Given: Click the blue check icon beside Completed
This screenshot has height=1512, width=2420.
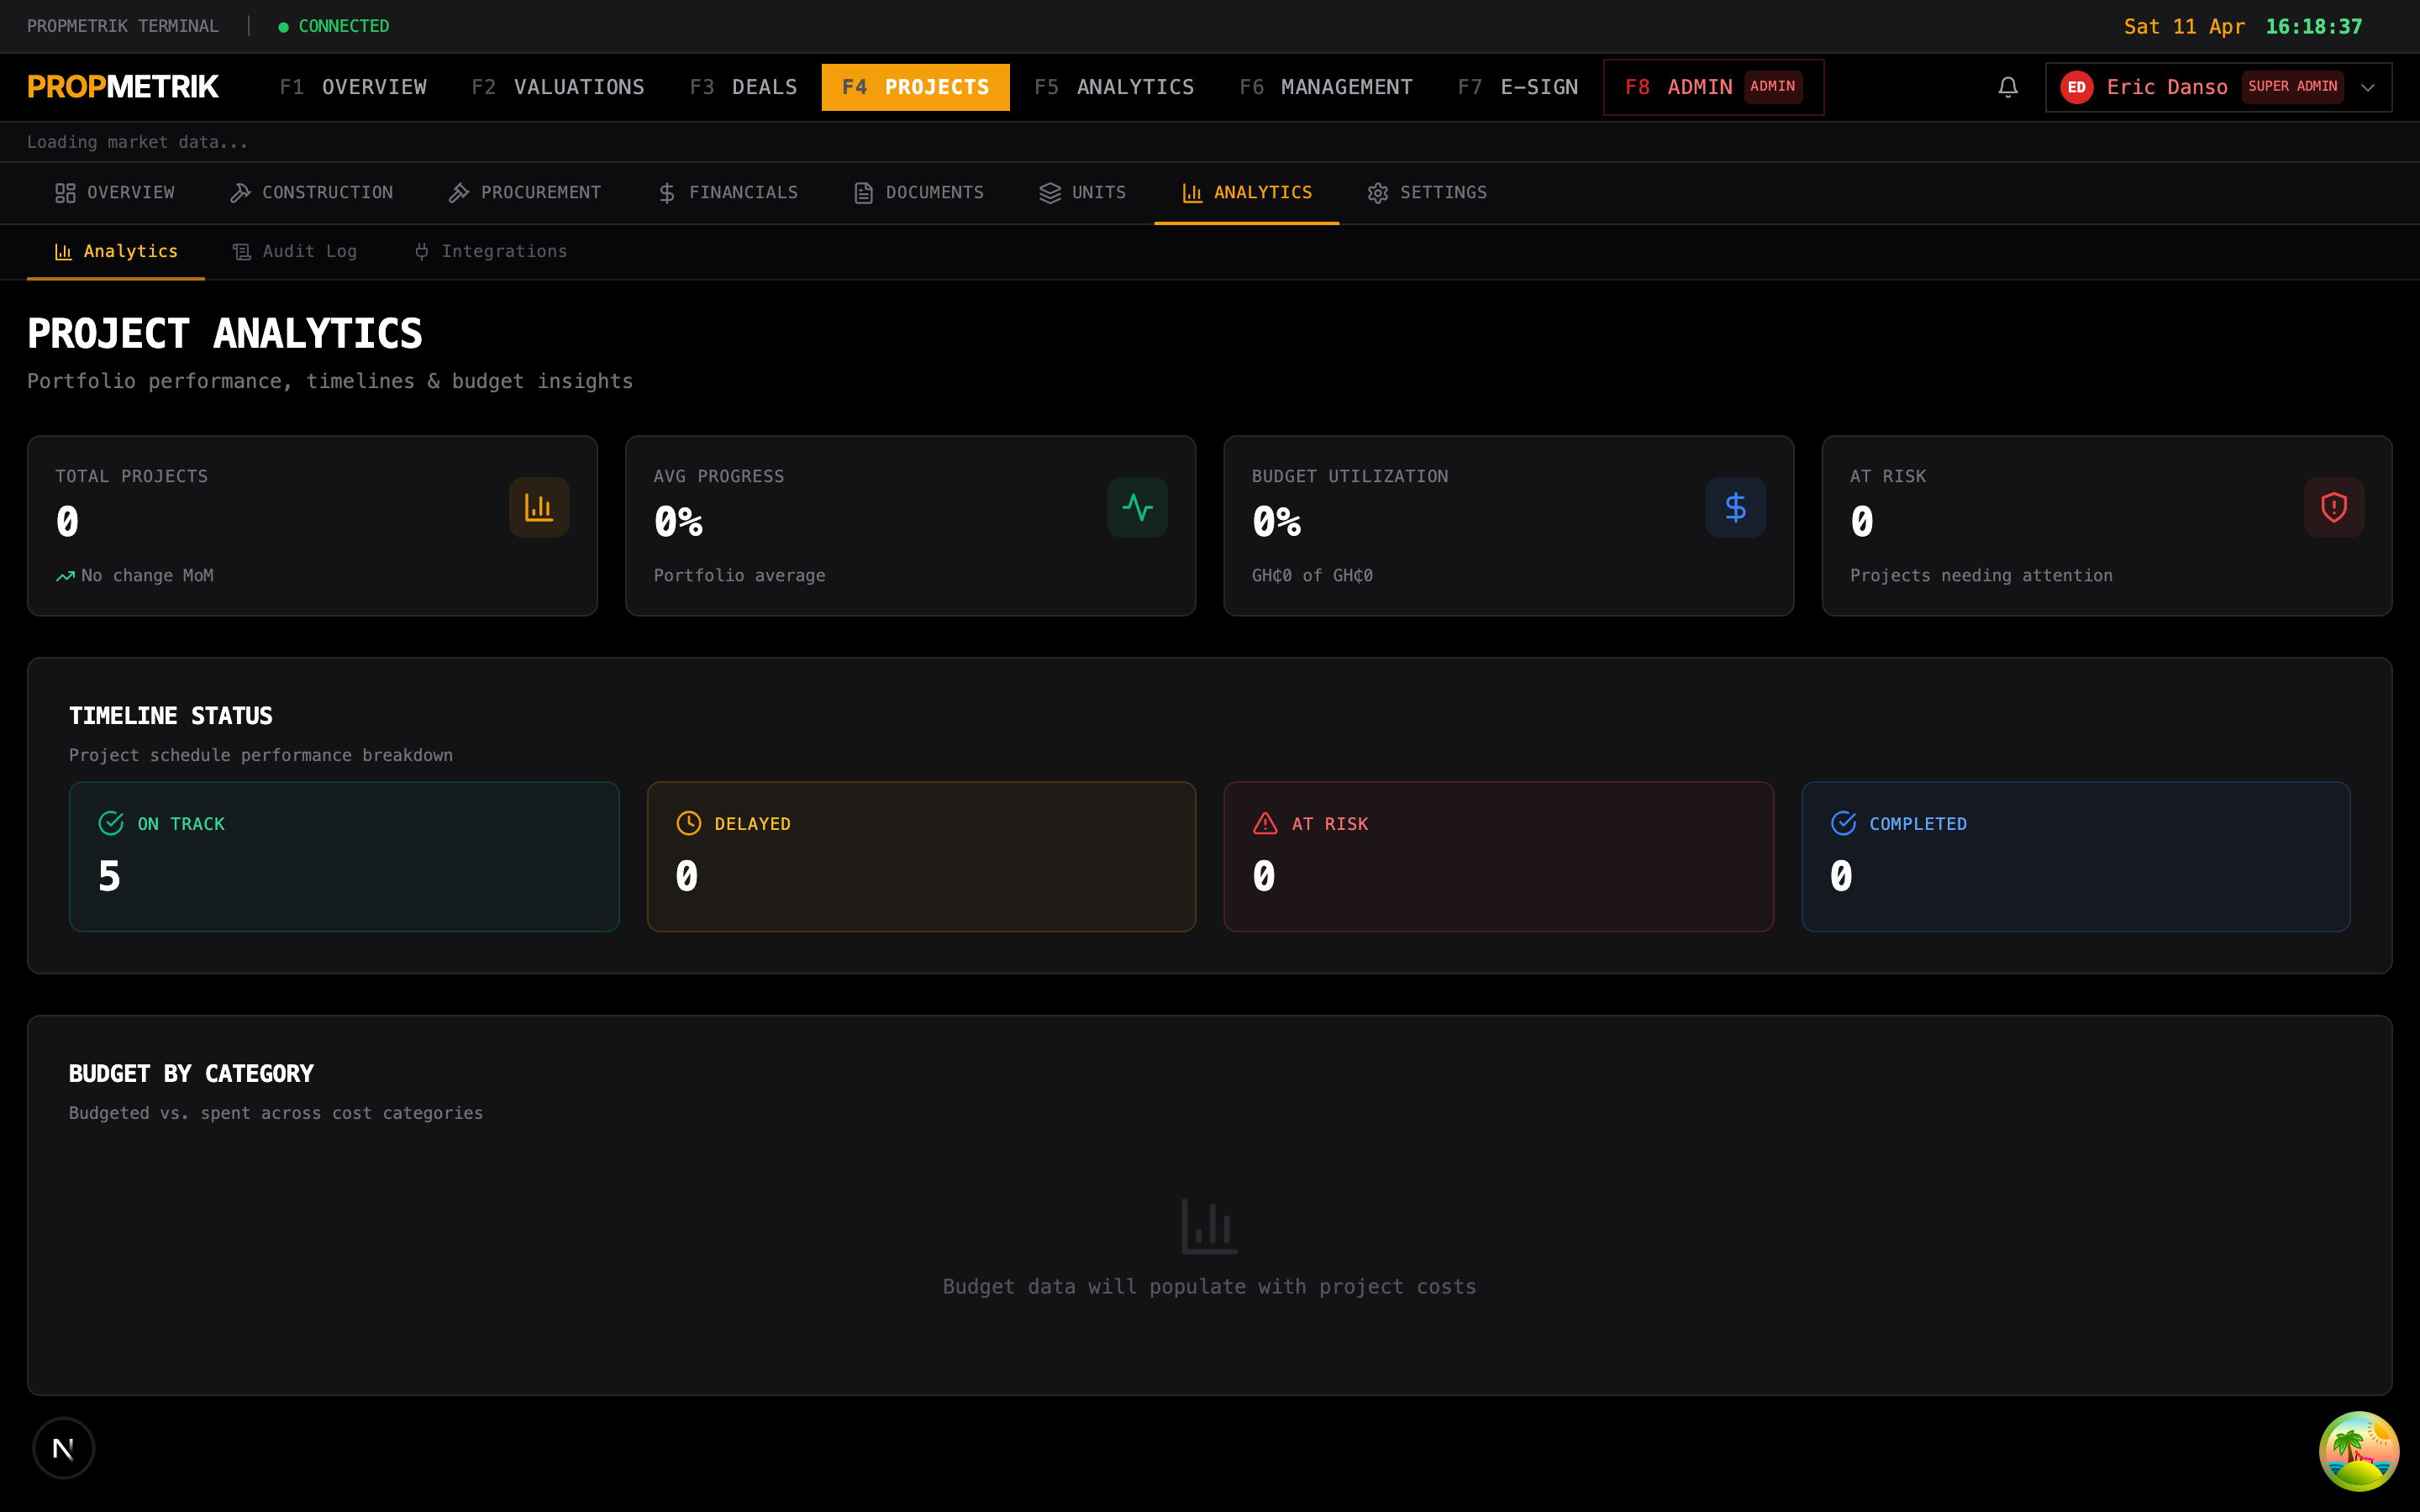Looking at the screenshot, I should pos(1843,823).
